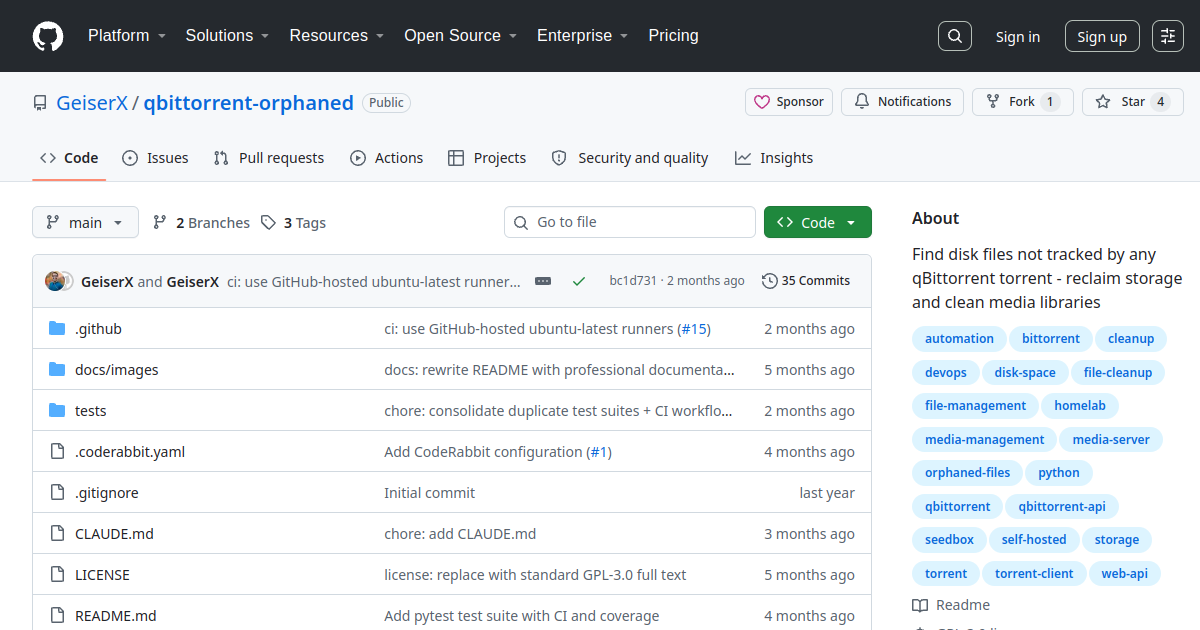Open the Insights tab
Screen dimensions: 1200x630
(774, 158)
